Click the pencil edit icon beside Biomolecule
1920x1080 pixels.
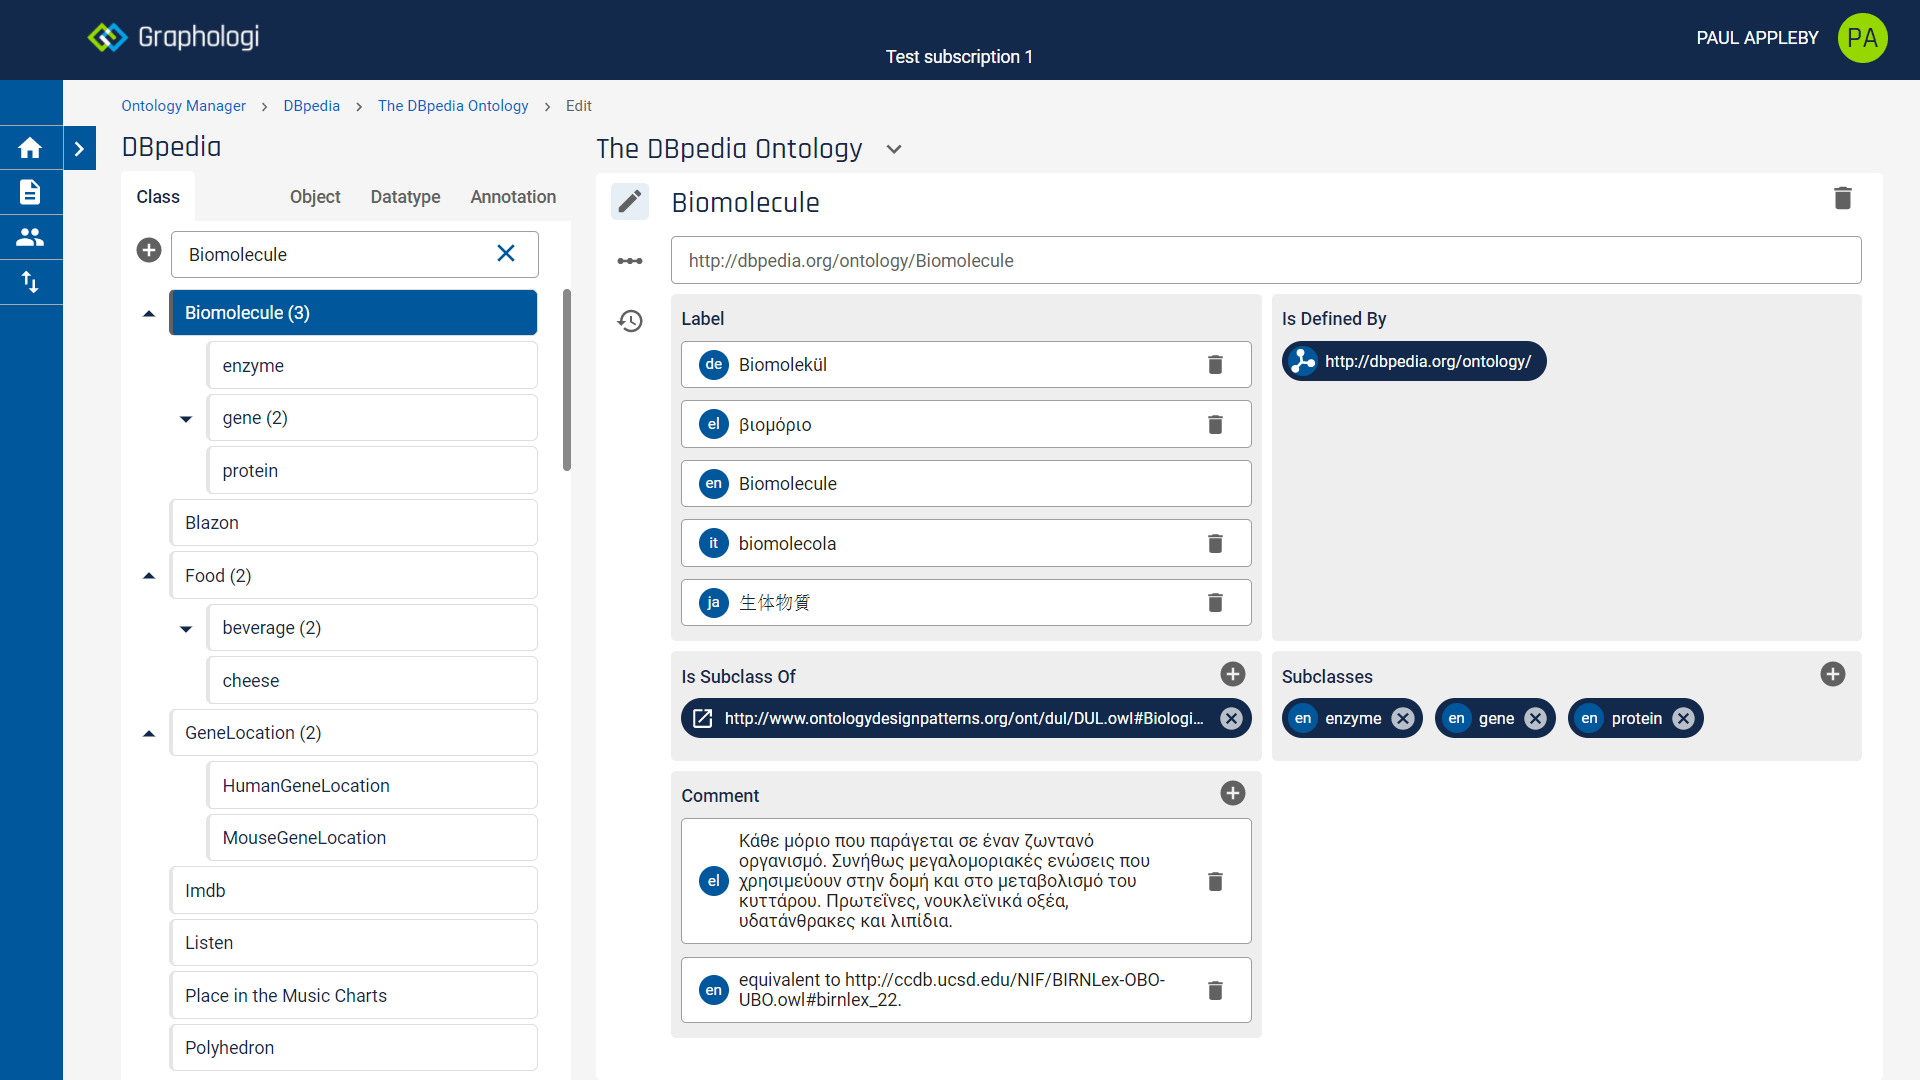[x=630, y=202]
